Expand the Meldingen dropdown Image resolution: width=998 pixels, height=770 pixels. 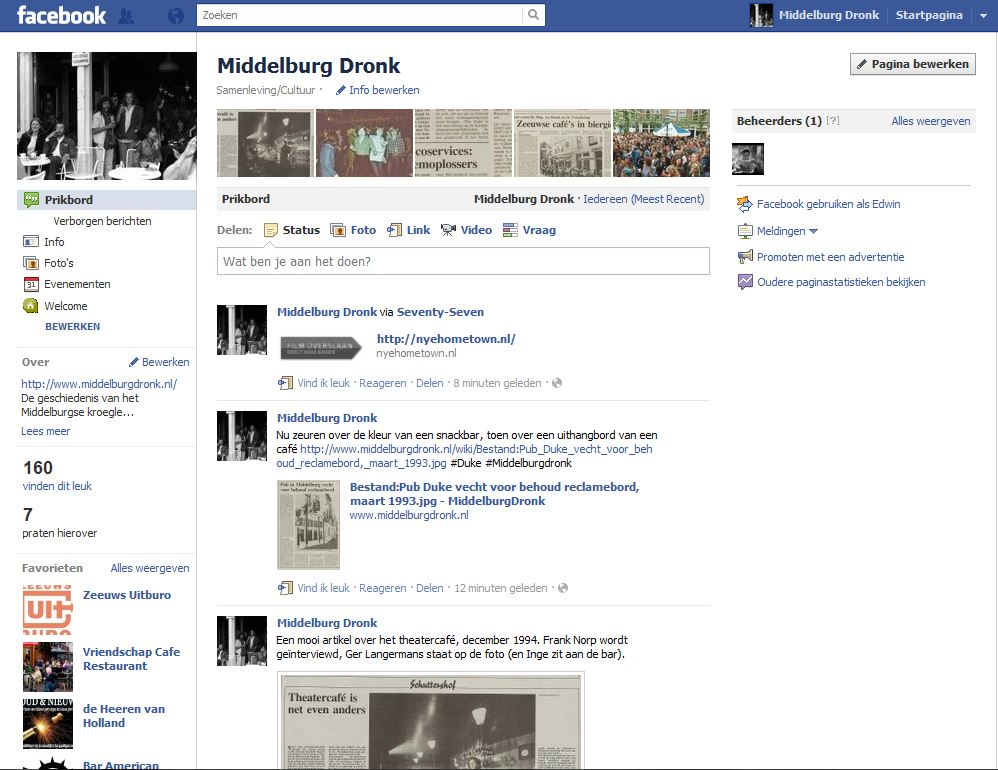[787, 231]
